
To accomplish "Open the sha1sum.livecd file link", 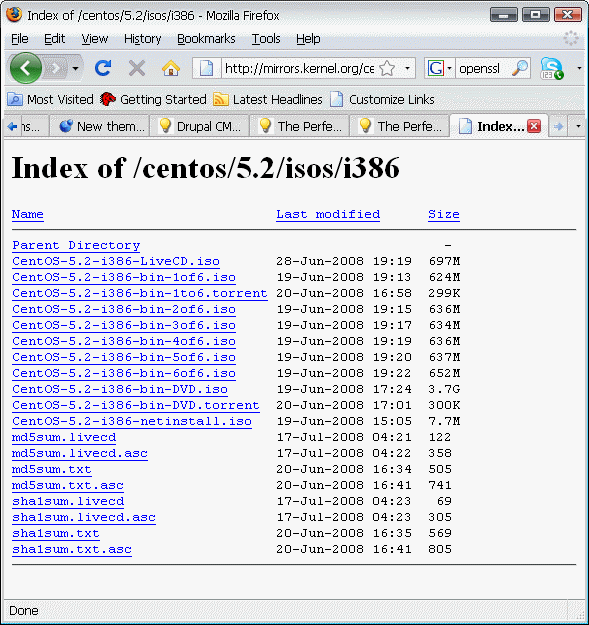I will point(68,501).
